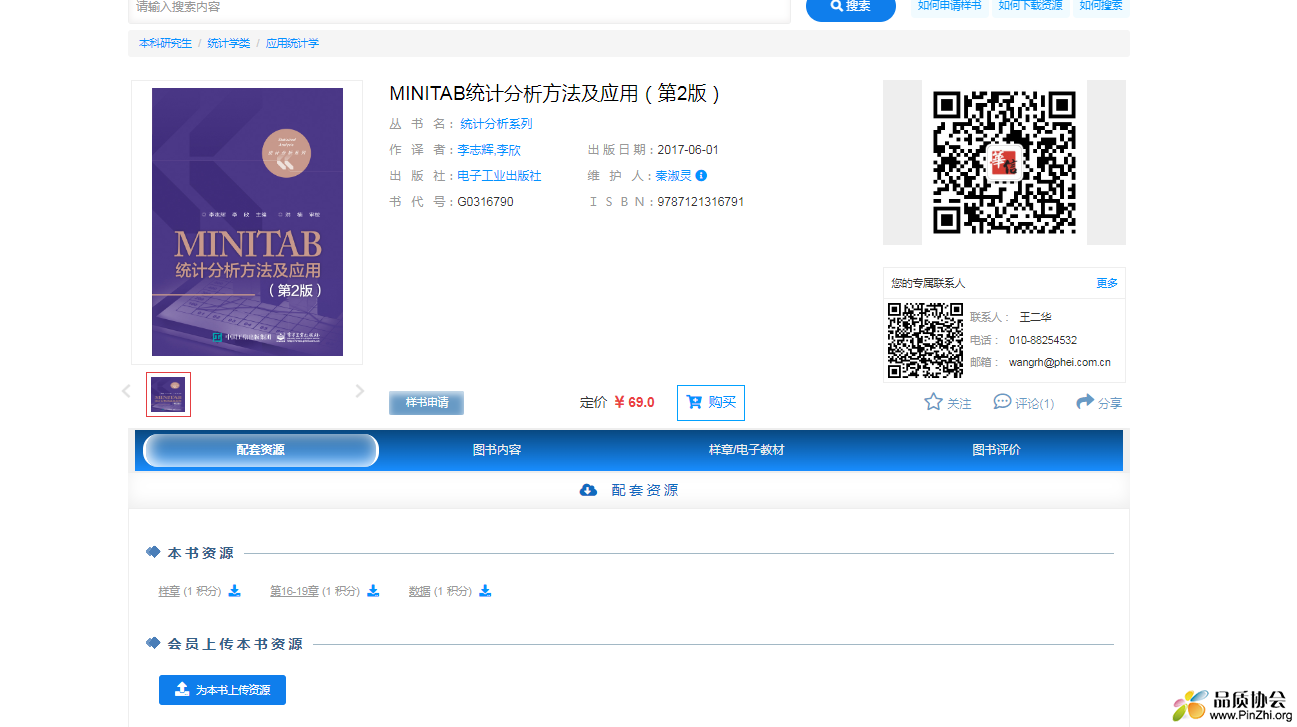
Task: Click the shopping cart icon in 购买
Action: 694,402
